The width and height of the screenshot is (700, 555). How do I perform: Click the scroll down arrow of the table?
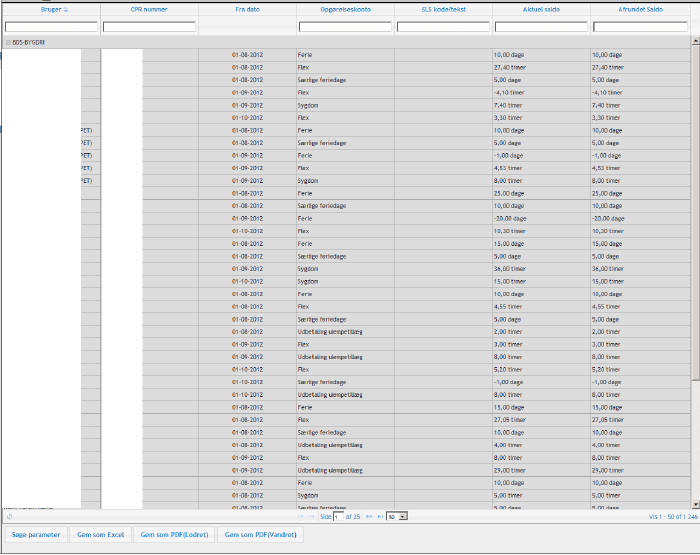pos(695,505)
